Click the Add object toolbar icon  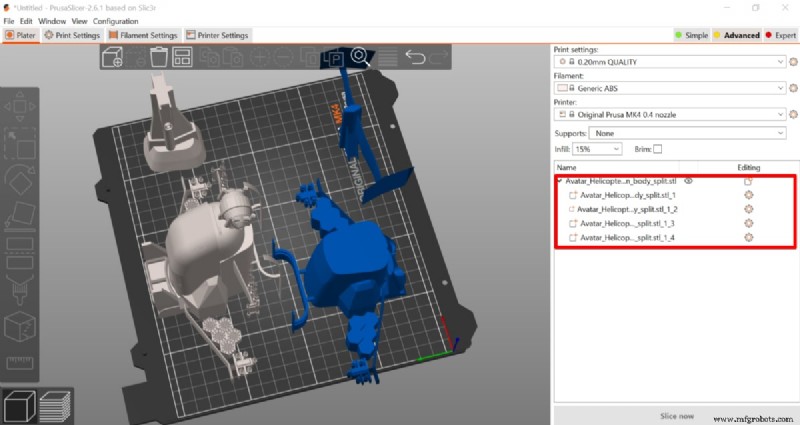pos(112,57)
